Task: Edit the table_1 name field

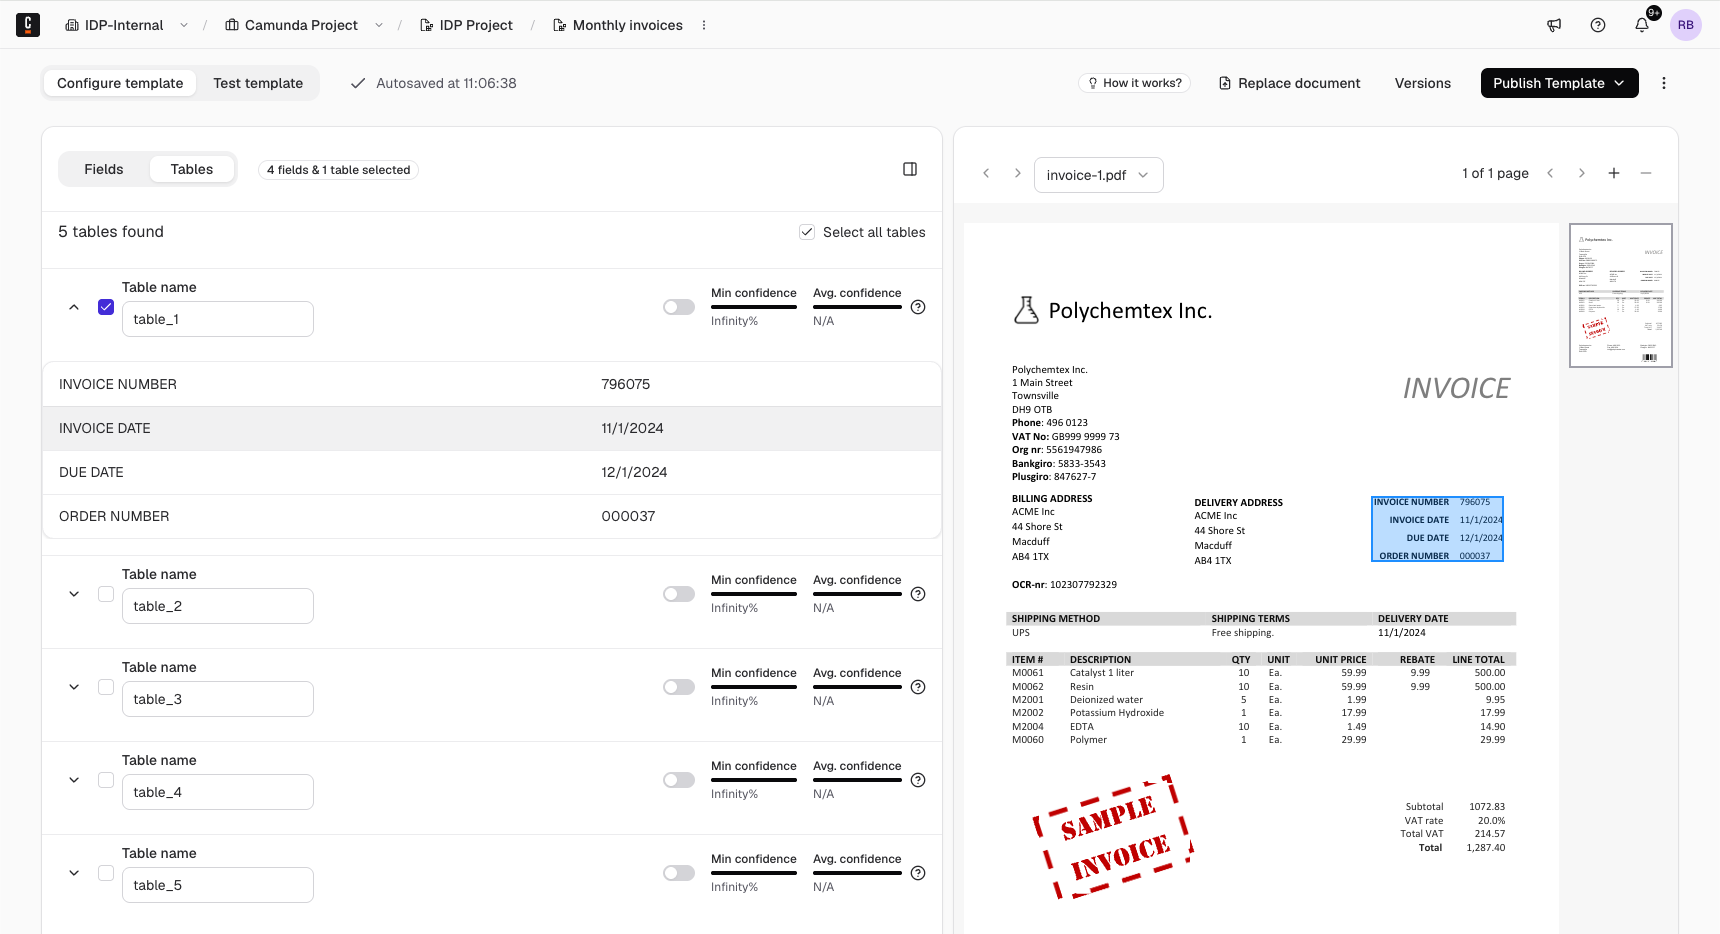Action: [x=218, y=319]
